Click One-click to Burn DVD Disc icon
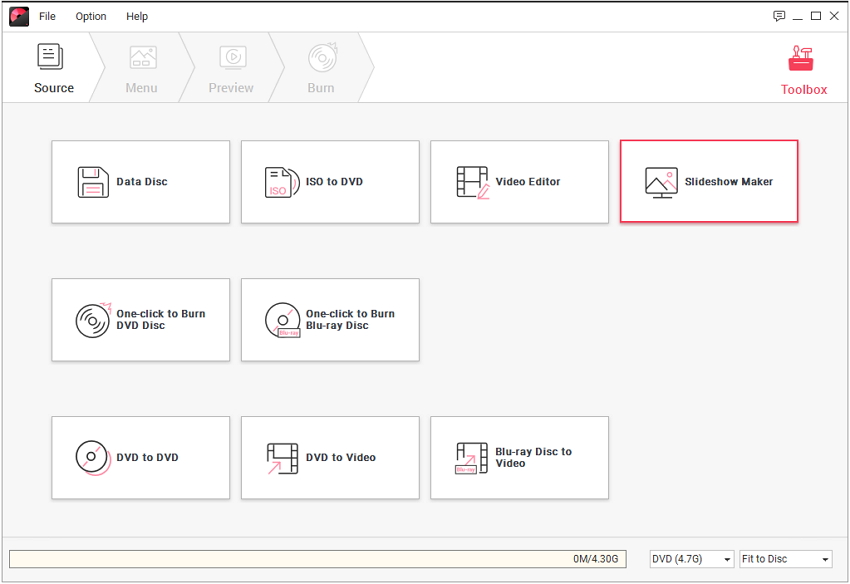This screenshot has height=584, width=850. [93, 320]
